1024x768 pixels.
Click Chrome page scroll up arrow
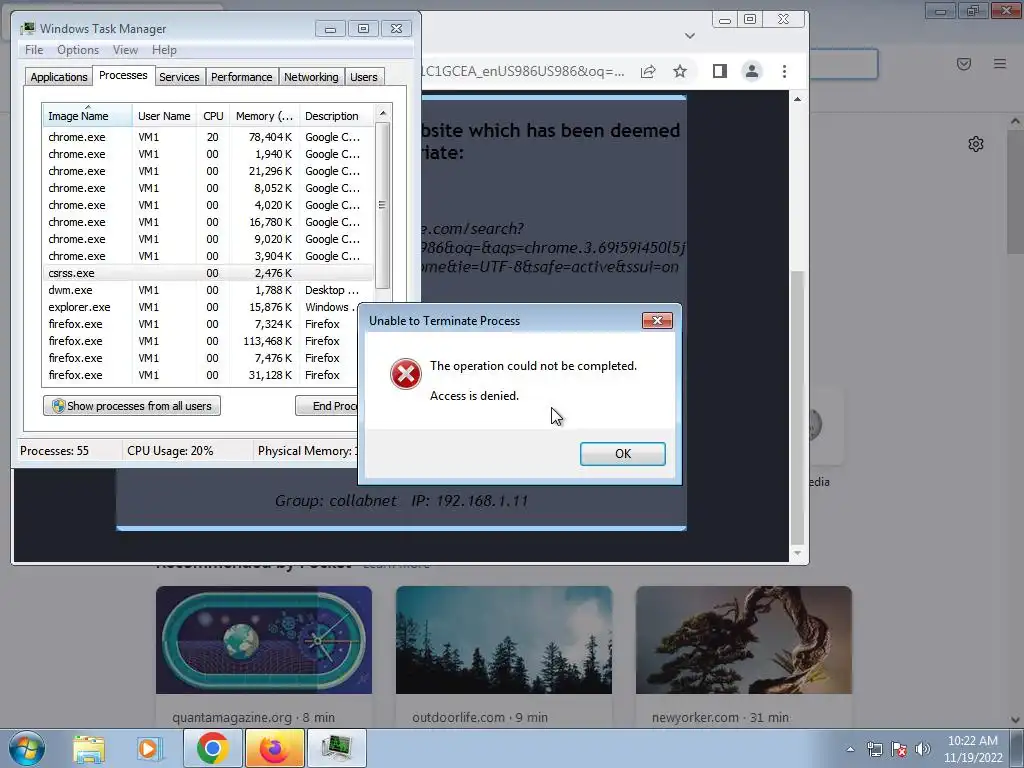[797, 99]
